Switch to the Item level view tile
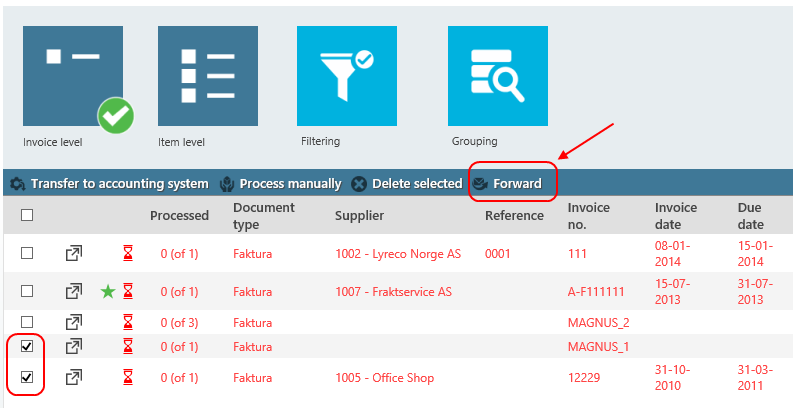The width and height of the screenshot is (793, 408). 208,76
